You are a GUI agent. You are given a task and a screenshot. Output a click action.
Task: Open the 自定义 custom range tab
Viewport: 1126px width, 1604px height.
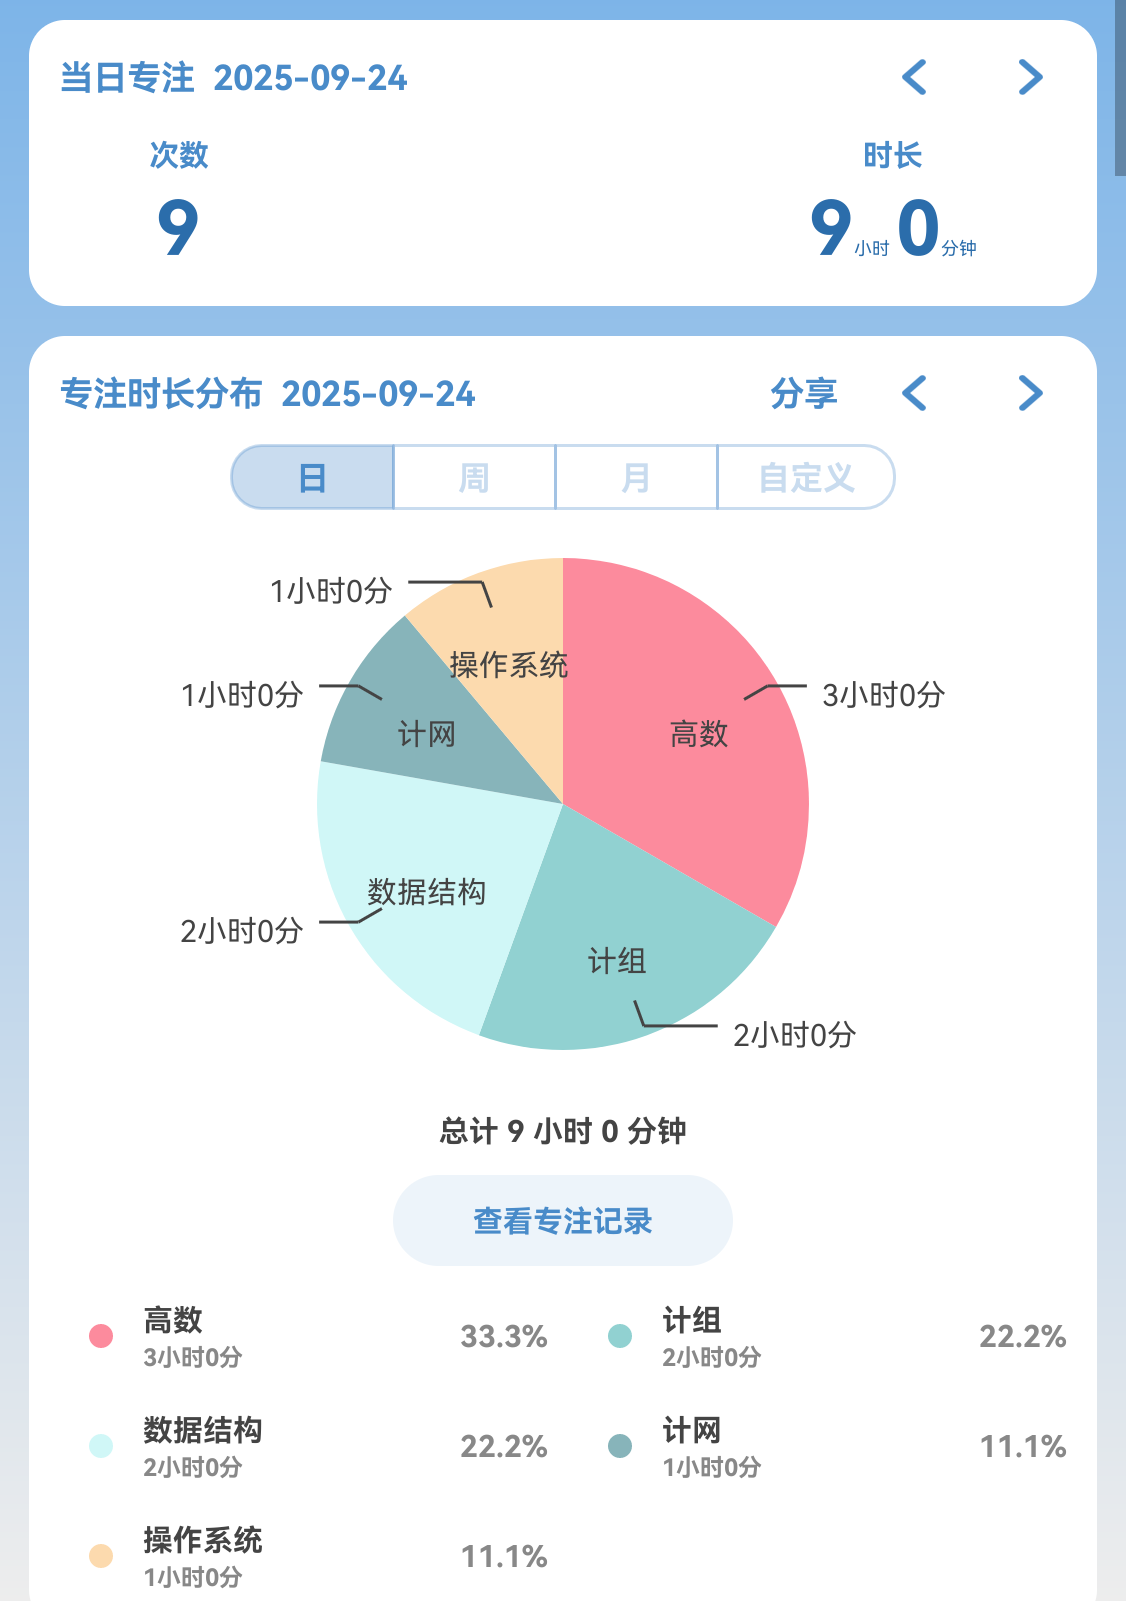tap(805, 478)
